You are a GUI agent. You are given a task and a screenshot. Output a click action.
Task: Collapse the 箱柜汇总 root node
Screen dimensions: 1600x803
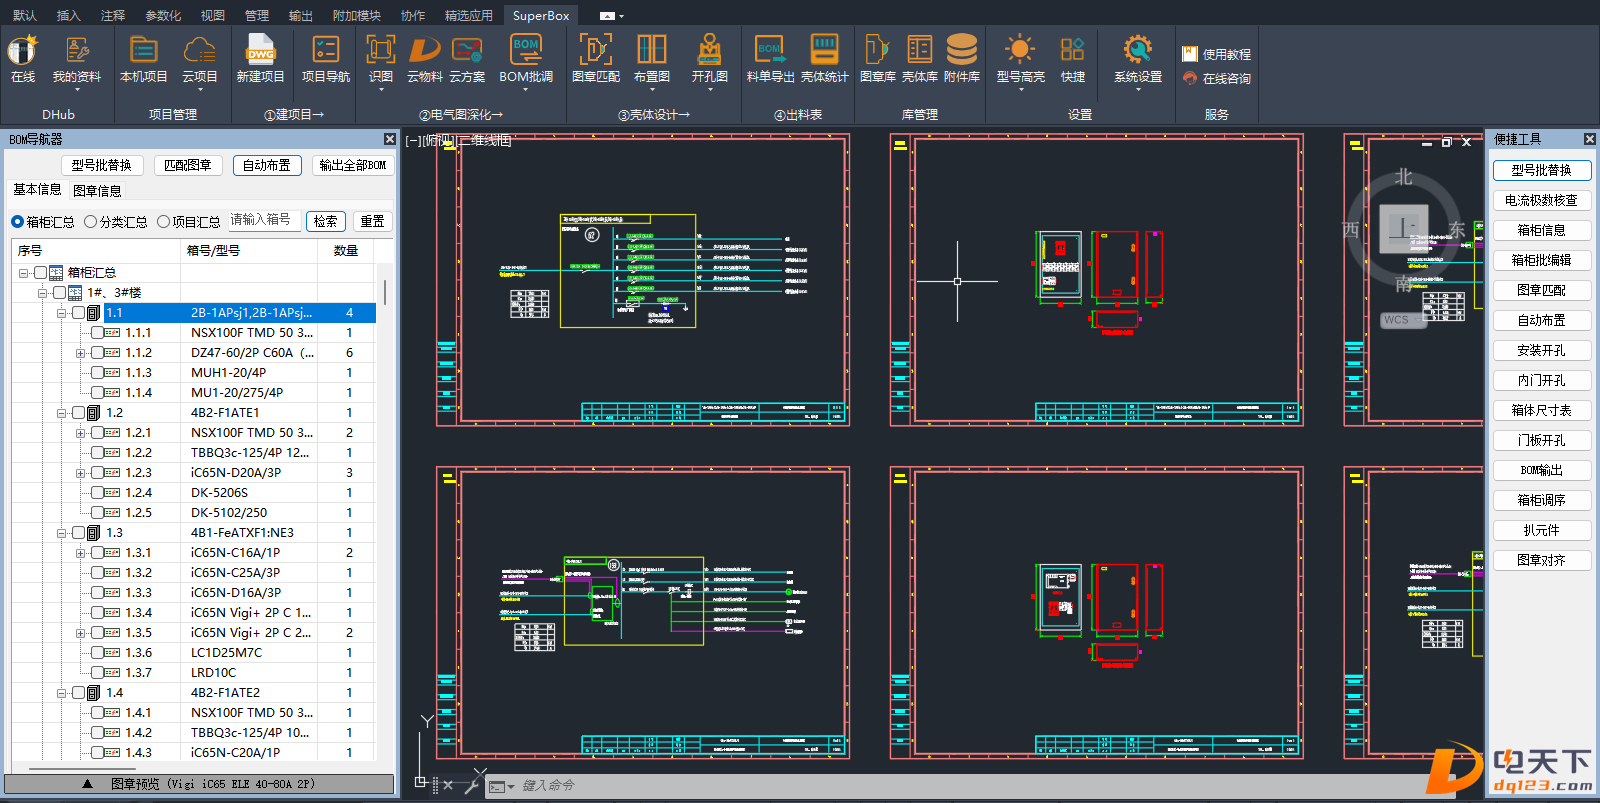(23, 273)
